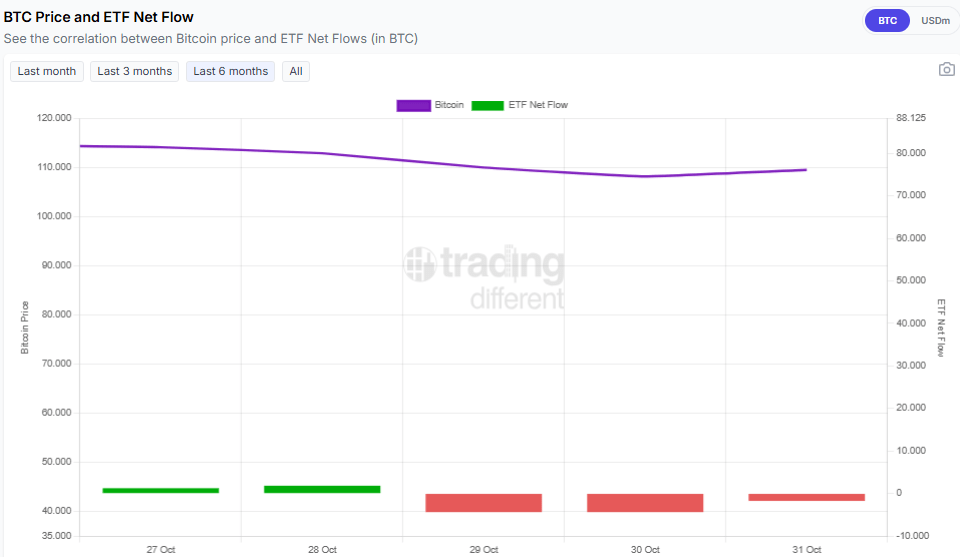Click the 31 Oct red outflow bar
Screen dimensions: 960x557
(806, 497)
